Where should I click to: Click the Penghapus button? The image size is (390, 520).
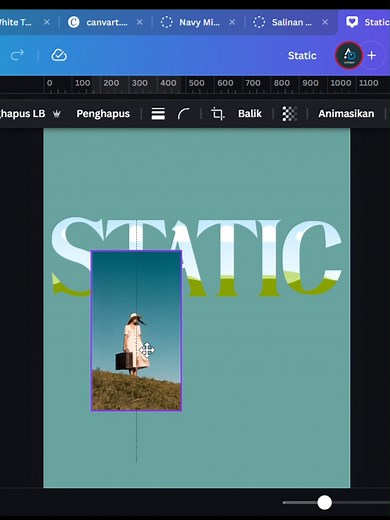[103, 114]
